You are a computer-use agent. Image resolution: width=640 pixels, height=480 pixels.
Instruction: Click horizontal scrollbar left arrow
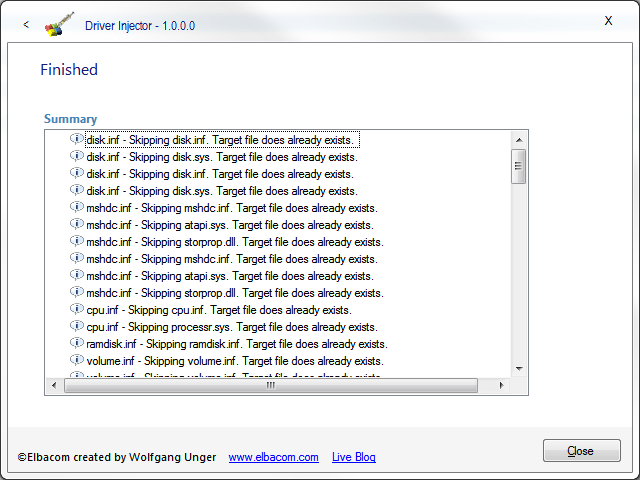(54, 386)
